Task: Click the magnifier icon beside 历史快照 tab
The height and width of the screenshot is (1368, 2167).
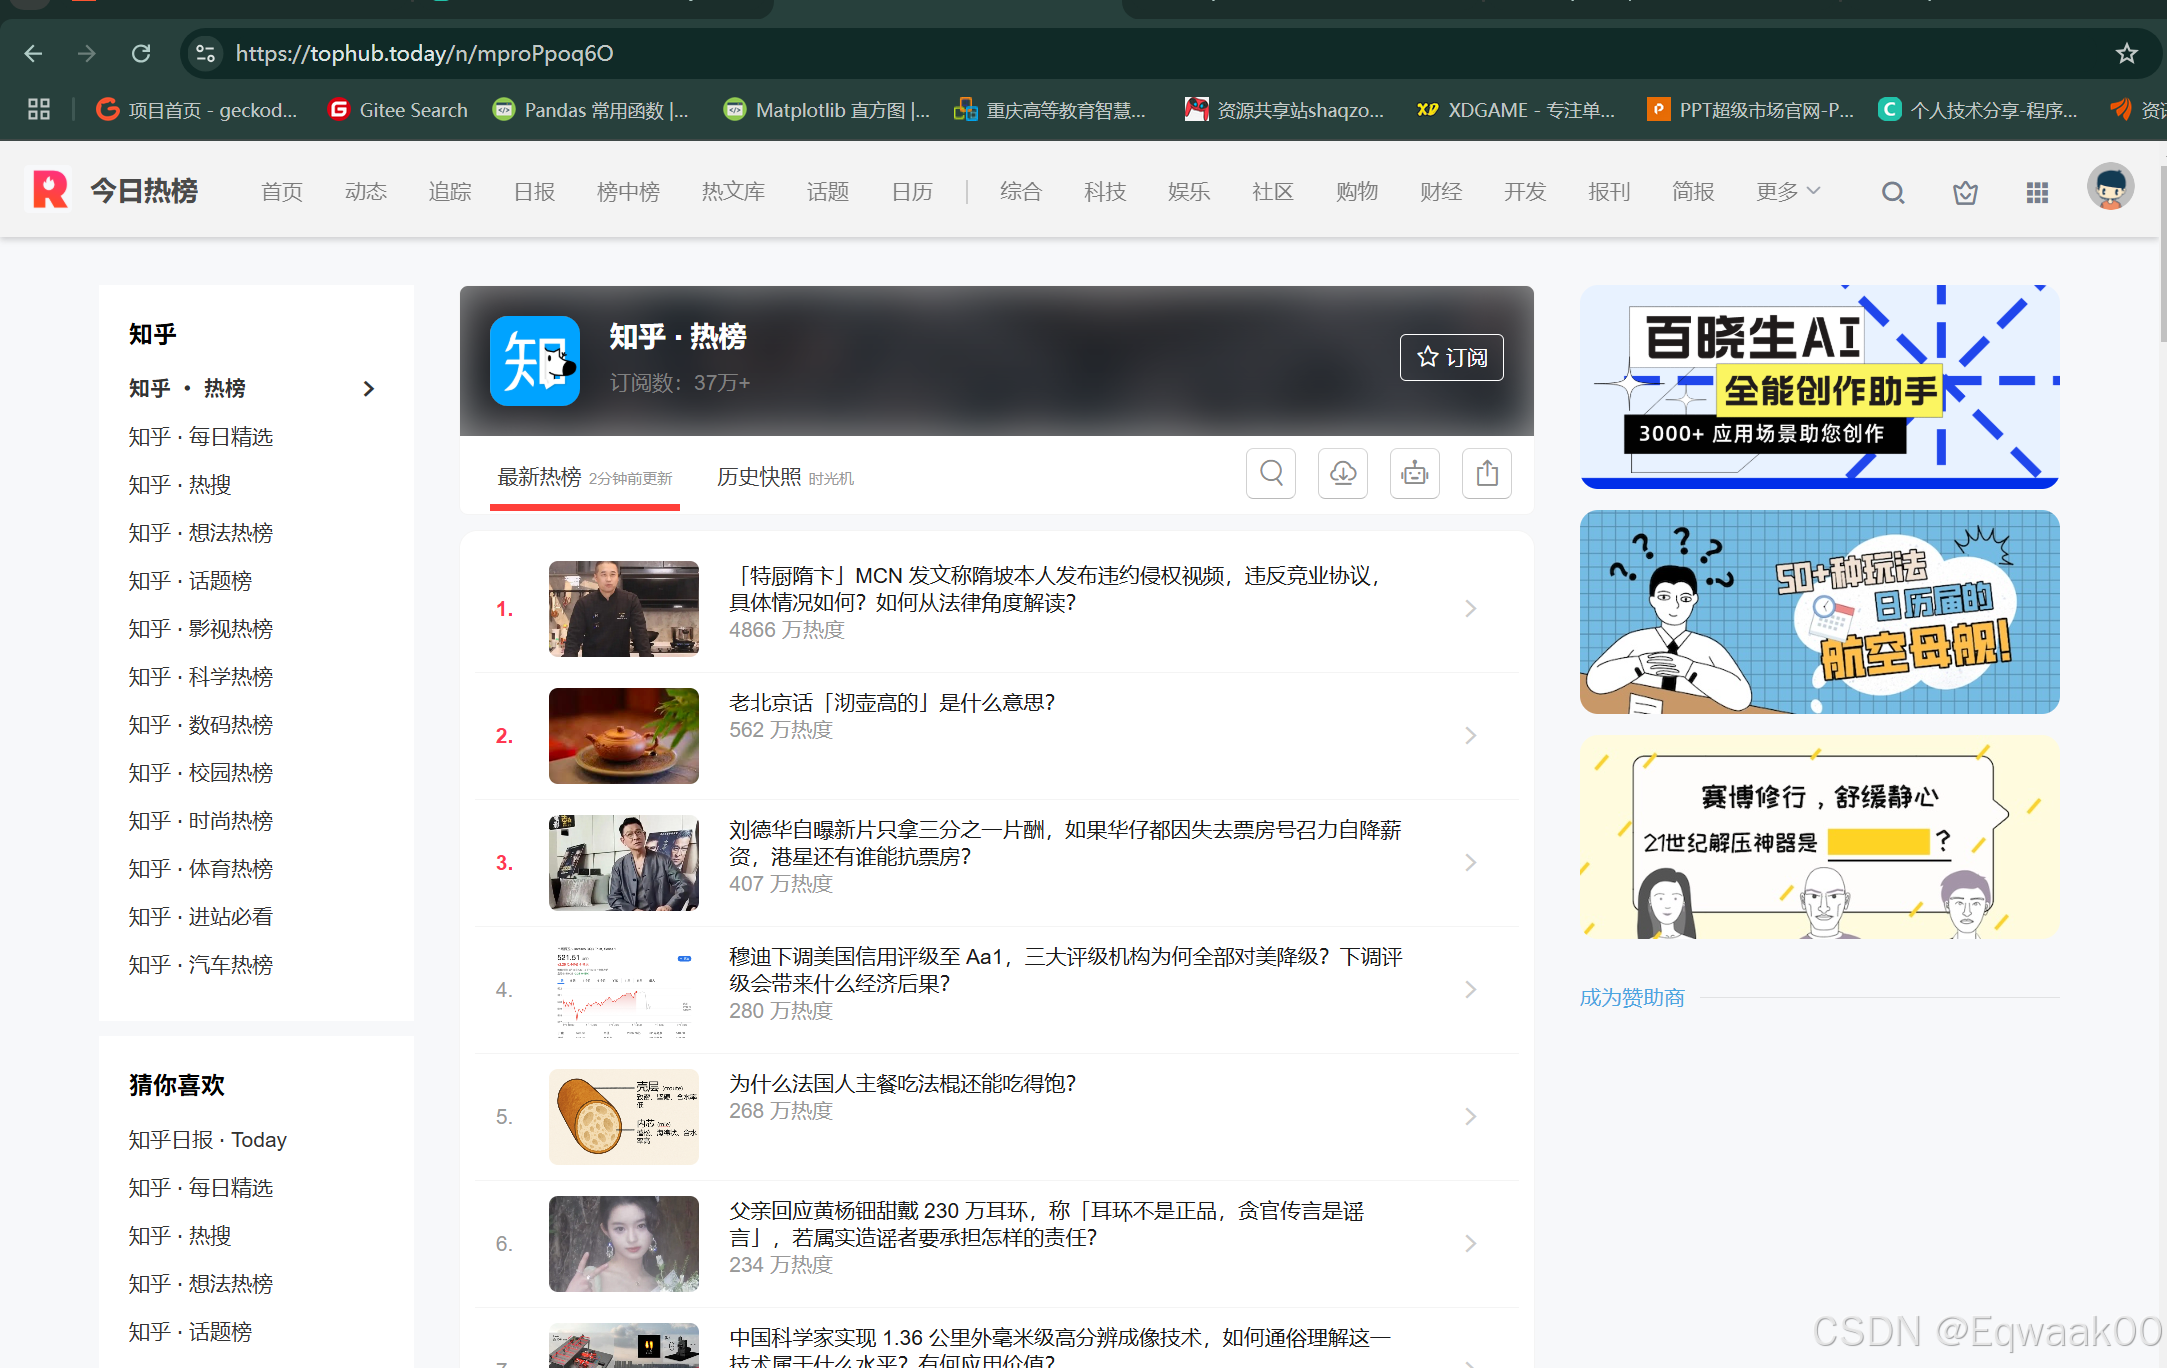Action: point(1271,473)
